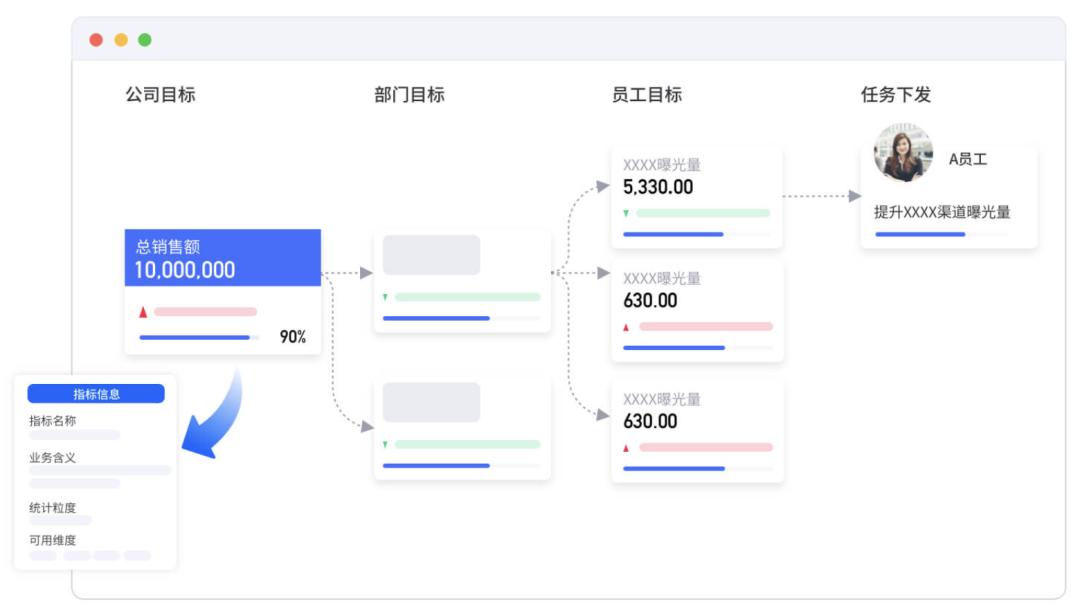Click the 提升XXXX渠道曝光量 task text
The image size is (1080, 613).
[942, 212]
